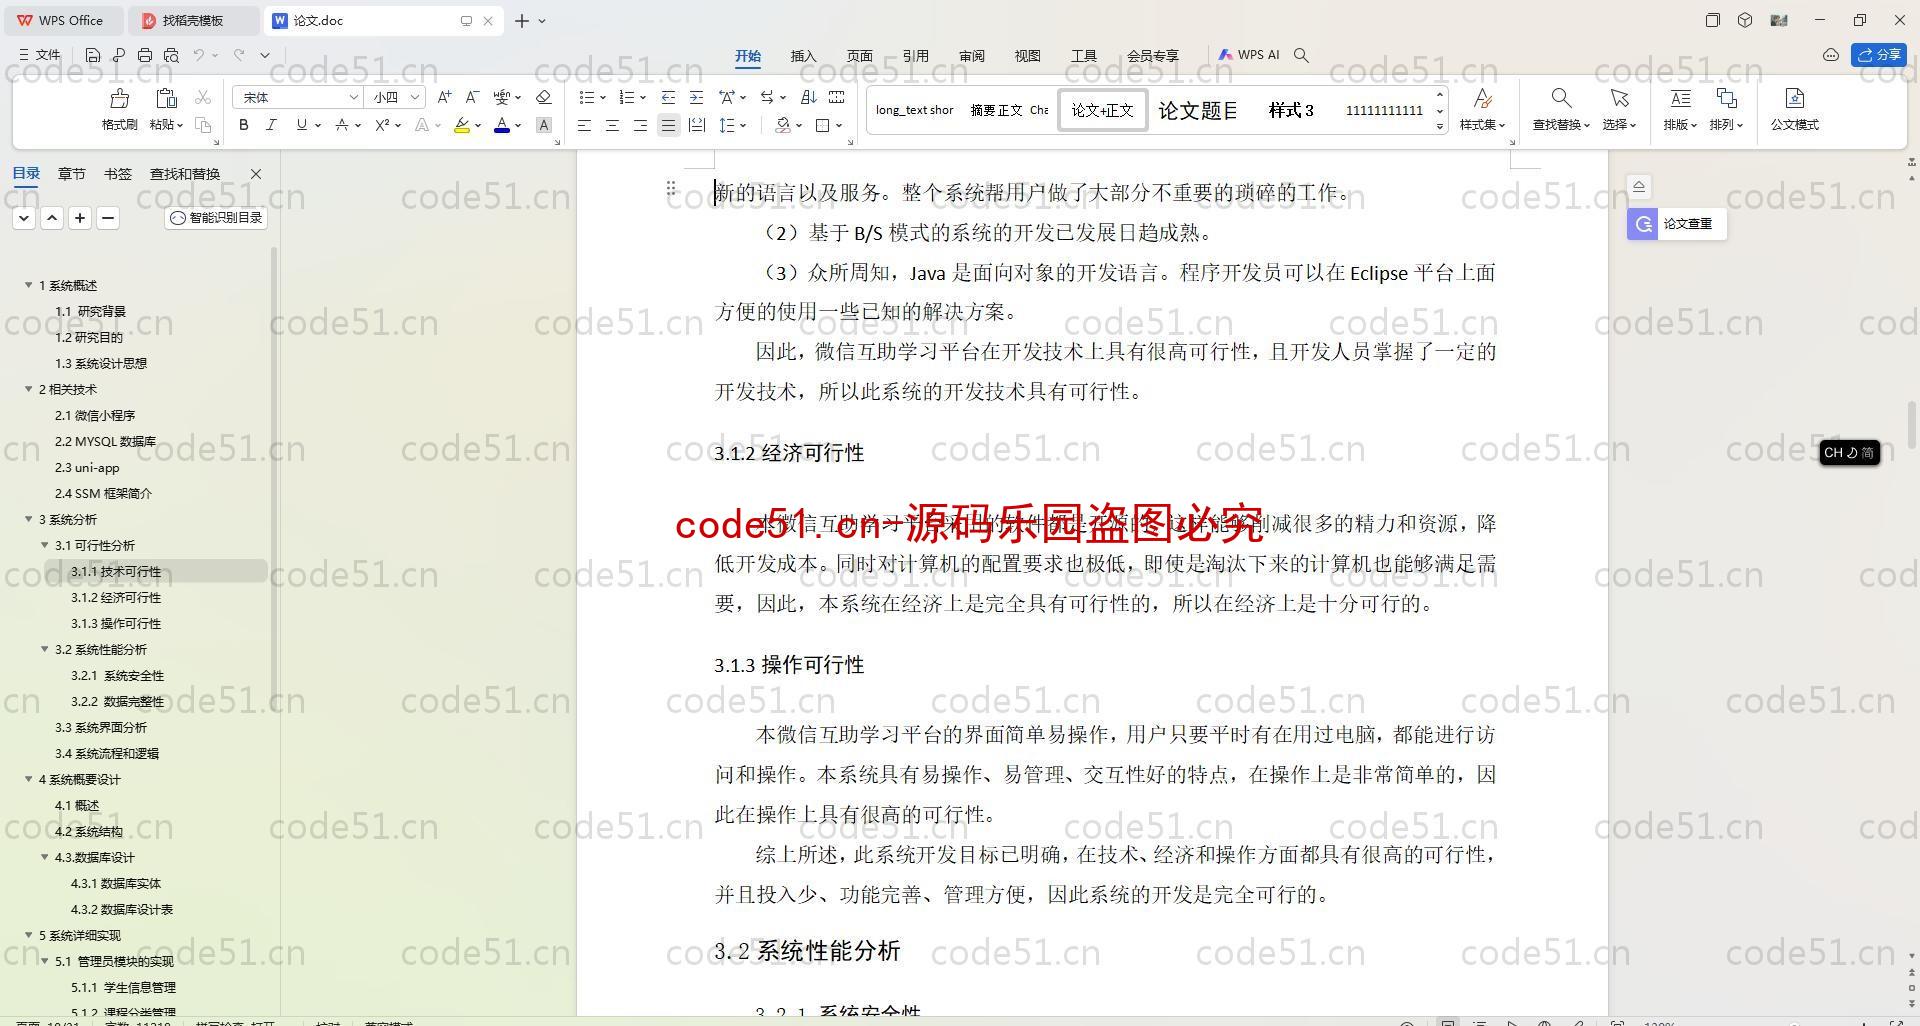This screenshot has width=1920, height=1026.
Task: Click the Format Painter (格式刷) icon
Action: click(x=119, y=98)
